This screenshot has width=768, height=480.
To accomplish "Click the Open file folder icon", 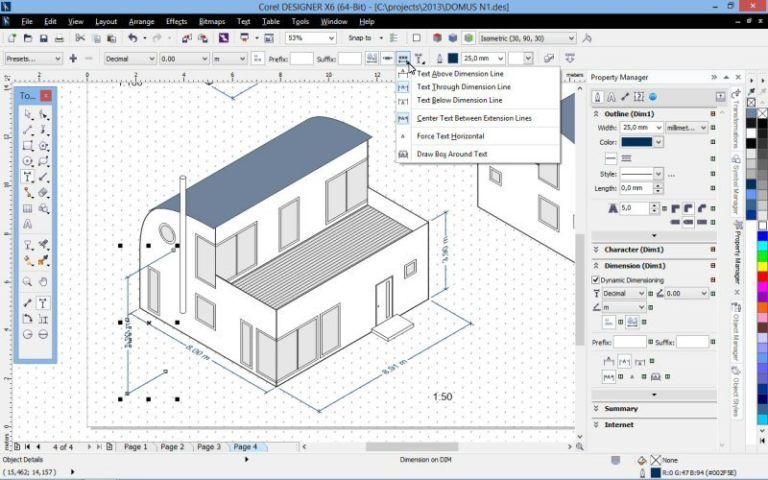I will coord(27,38).
